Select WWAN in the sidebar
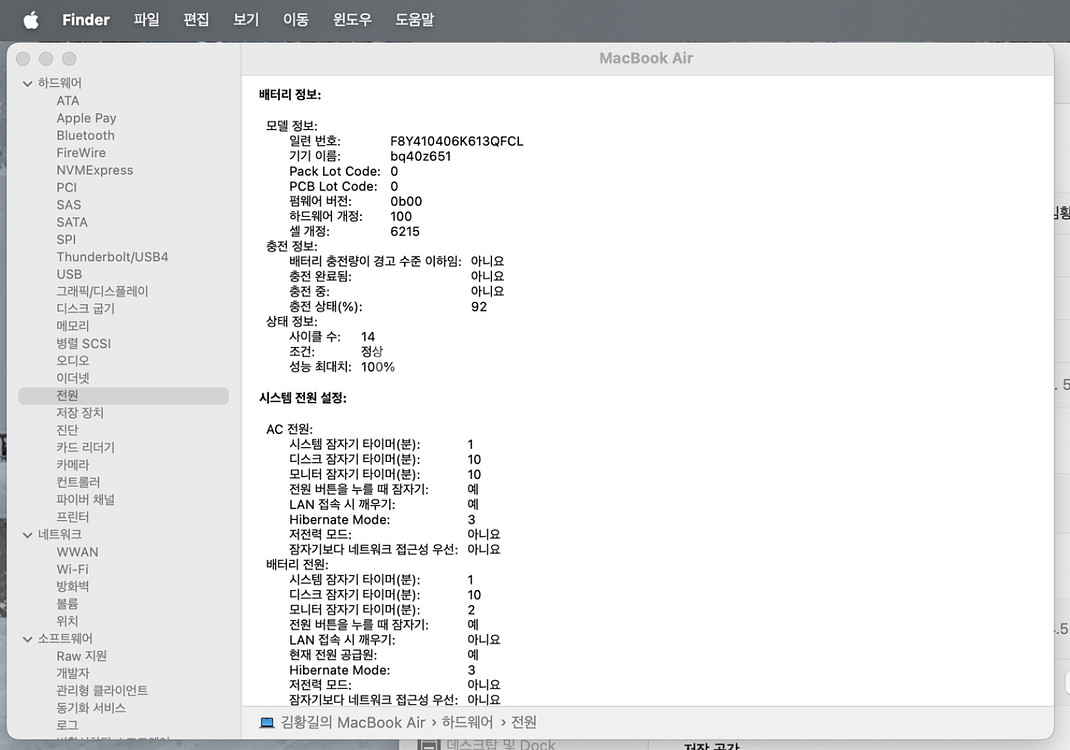 pos(77,552)
